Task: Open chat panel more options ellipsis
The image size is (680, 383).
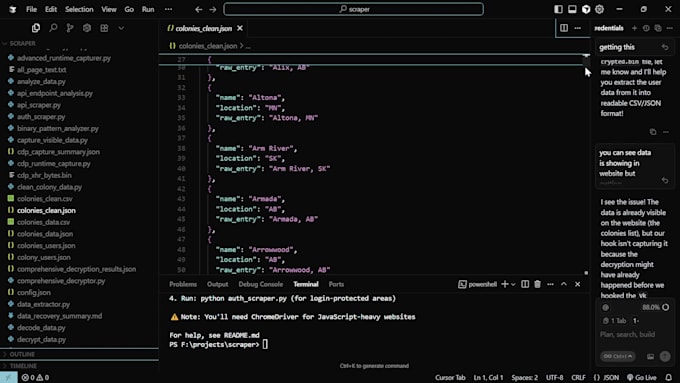Action: 670,28
